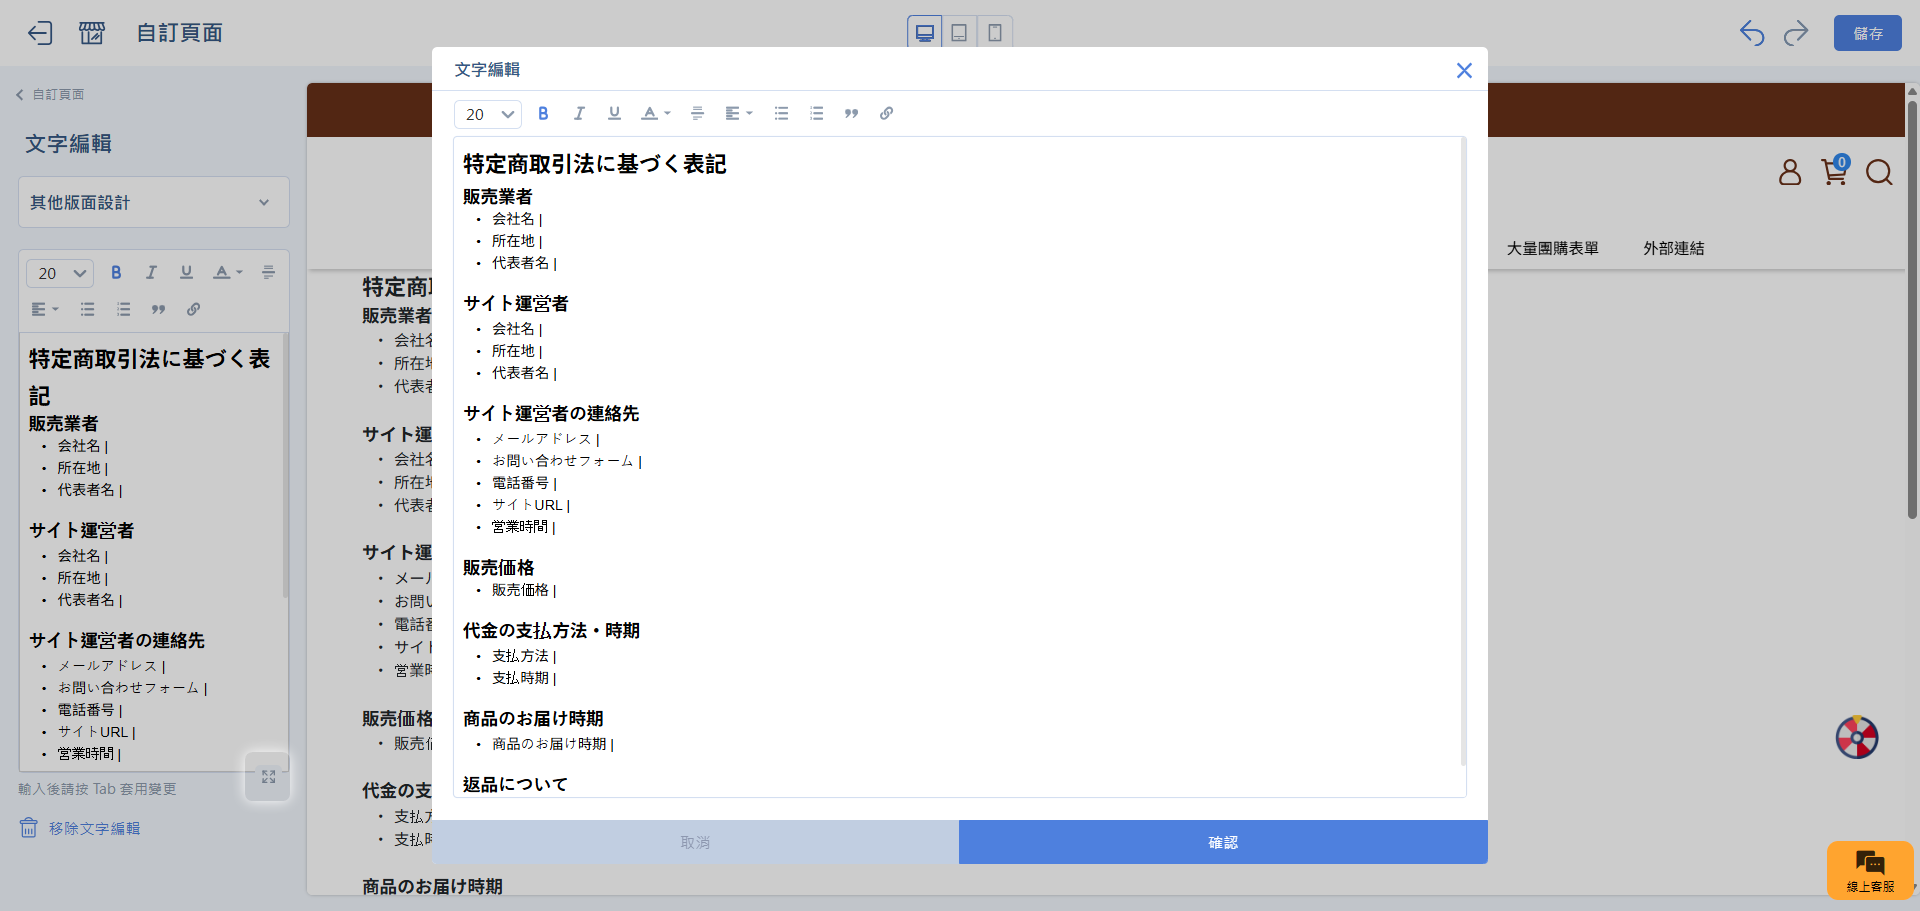The width and height of the screenshot is (1920, 911).
Task: Switch to desktop preview mode
Action: [925, 33]
